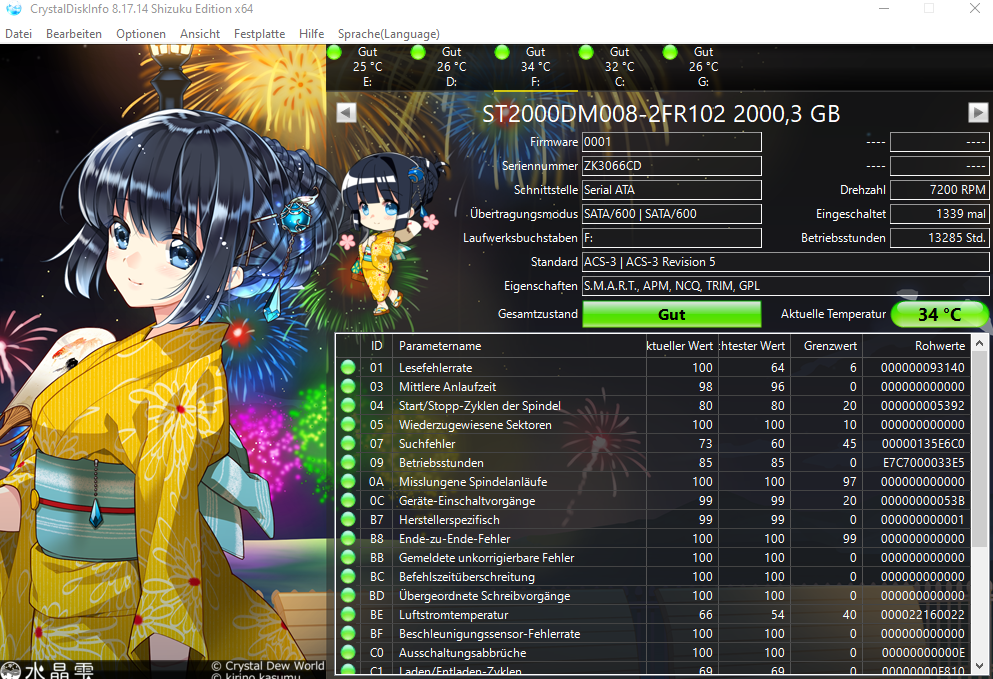Viewport: 993px width, 679px height.
Task: Click the 34 °C temperature button
Action: pyautogui.click(x=939, y=314)
